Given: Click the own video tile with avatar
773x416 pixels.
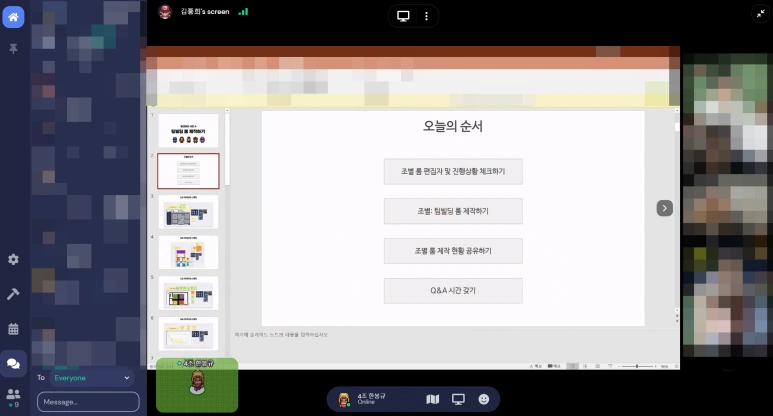Looking at the screenshot, I should click(x=197, y=385).
